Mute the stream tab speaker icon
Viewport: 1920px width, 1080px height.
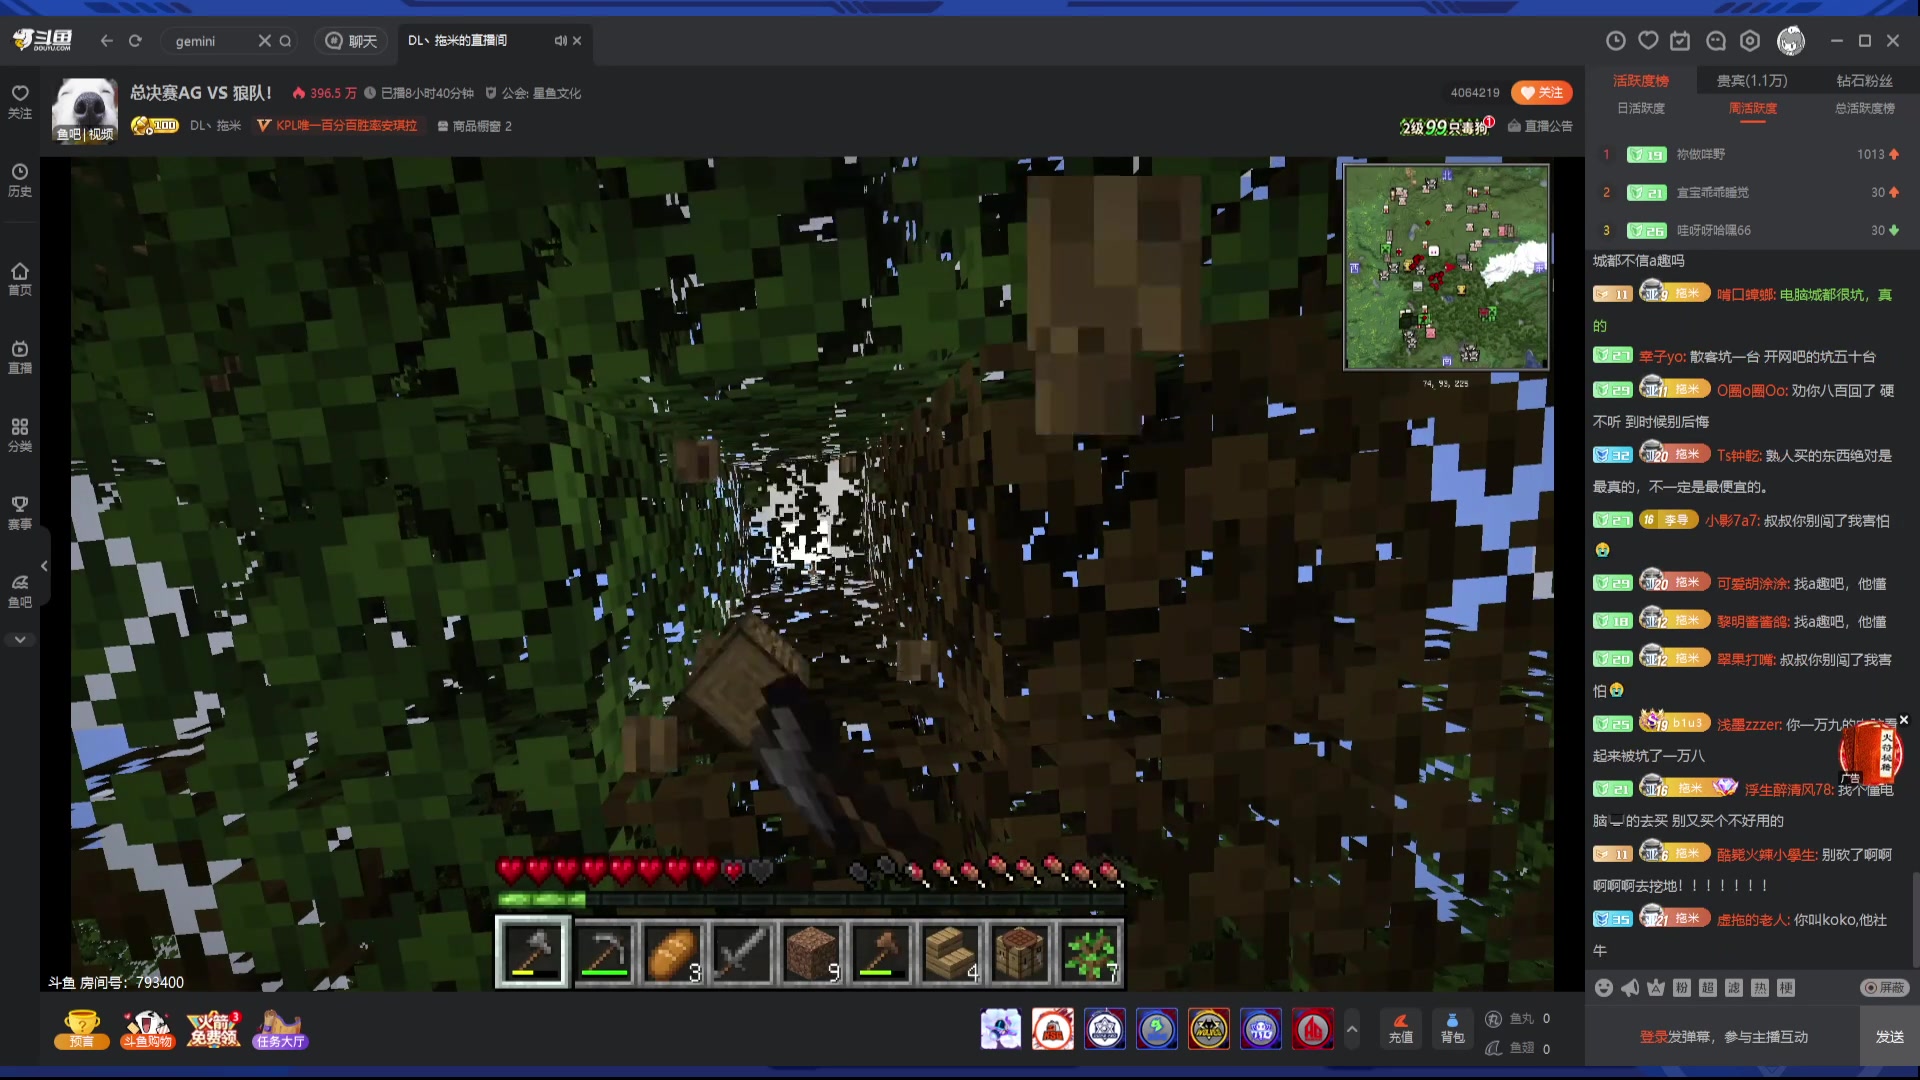coord(560,41)
